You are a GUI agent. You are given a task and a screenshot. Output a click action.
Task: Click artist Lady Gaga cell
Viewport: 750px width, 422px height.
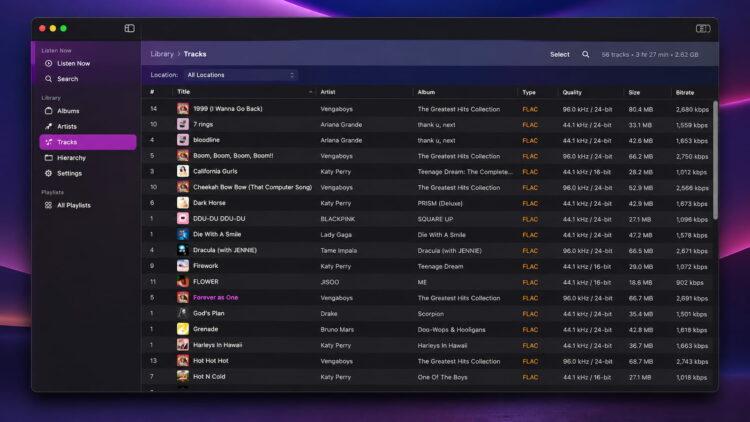click(x=336, y=235)
